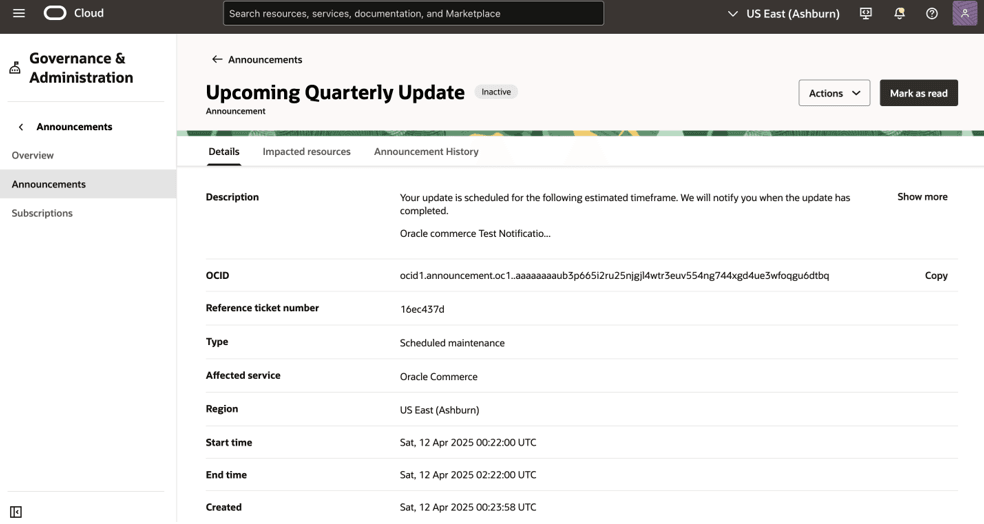Click the Created field label
The width and height of the screenshot is (984, 524).
pos(223,507)
